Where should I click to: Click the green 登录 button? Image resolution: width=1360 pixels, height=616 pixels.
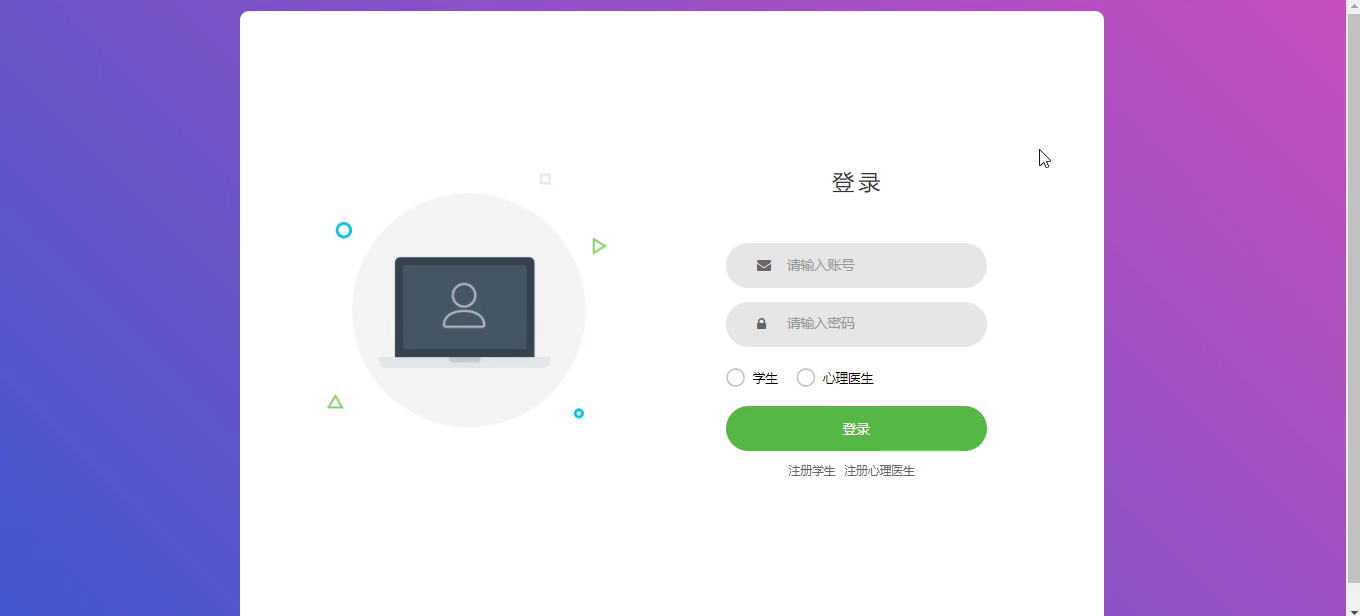pyautogui.click(x=856, y=428)
